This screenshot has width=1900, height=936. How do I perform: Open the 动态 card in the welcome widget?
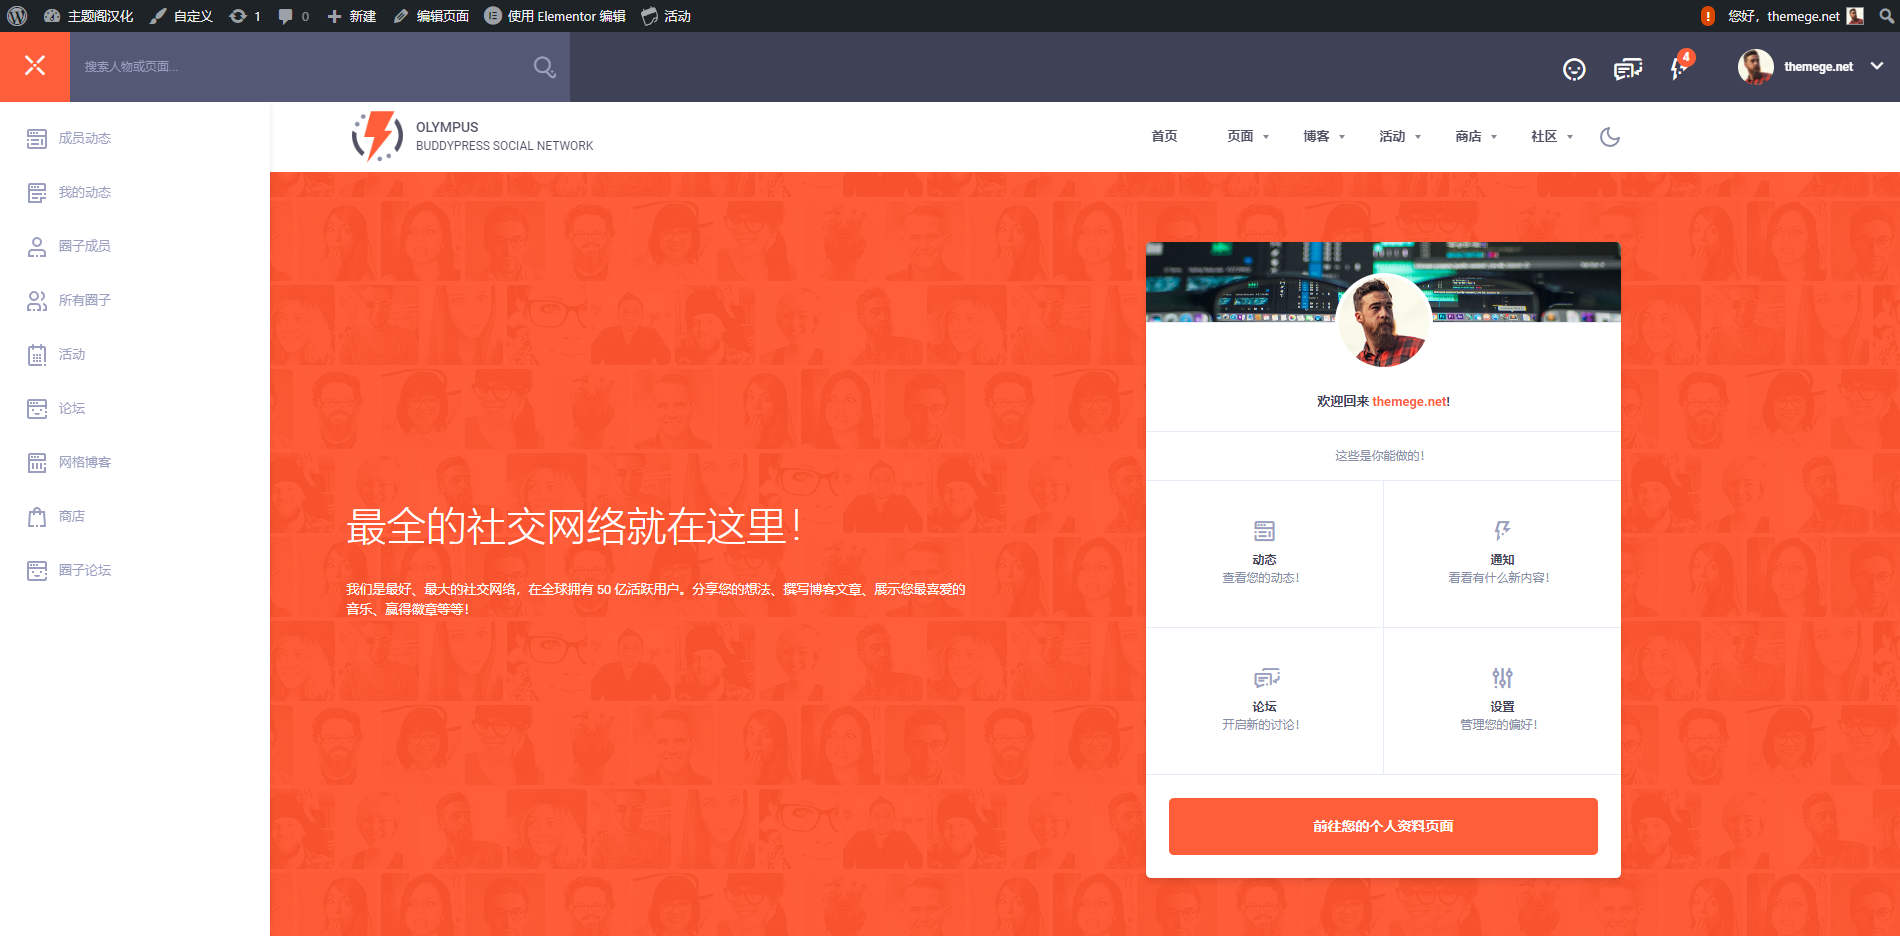pyautogui.click(x=1264, y=554)
